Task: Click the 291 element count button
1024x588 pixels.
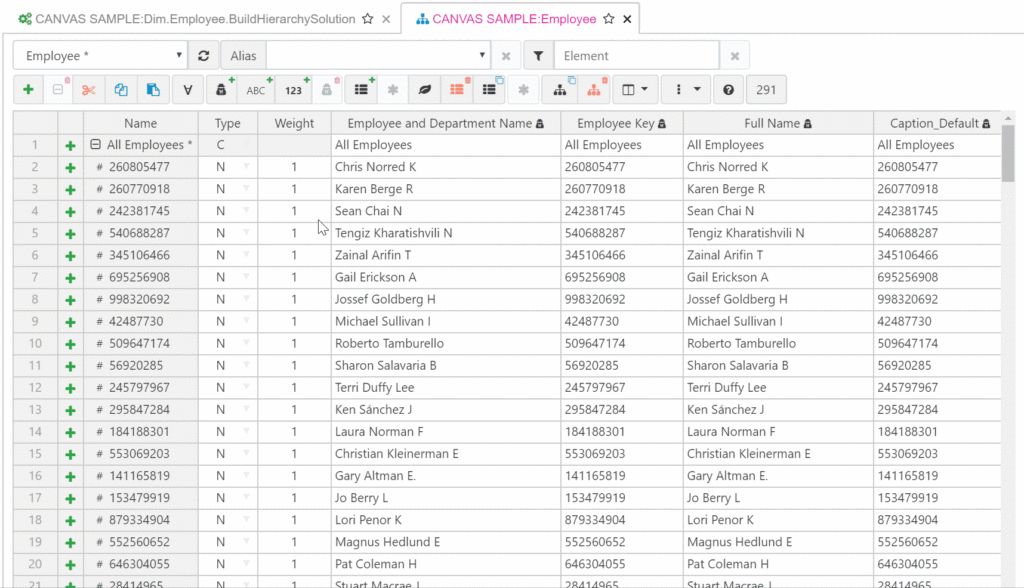Action: 766,90
